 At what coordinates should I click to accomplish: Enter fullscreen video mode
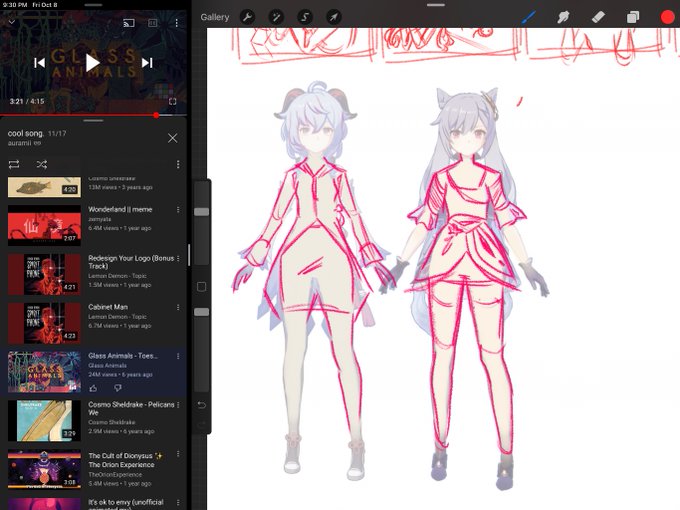(x=173, y=101)
